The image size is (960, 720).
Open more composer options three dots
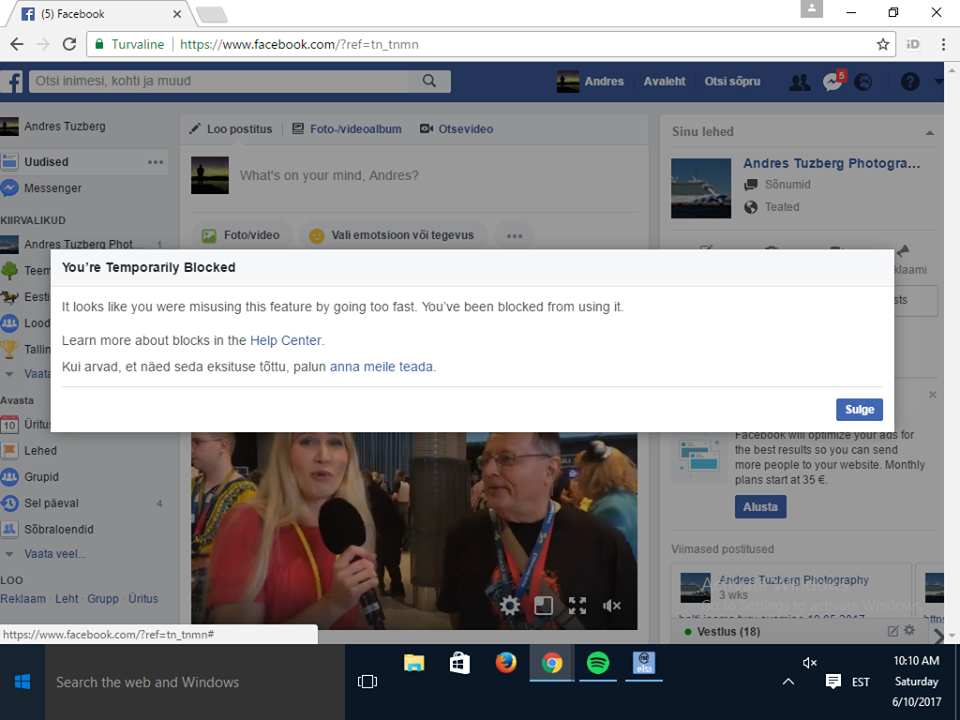(x=514, y=236)
